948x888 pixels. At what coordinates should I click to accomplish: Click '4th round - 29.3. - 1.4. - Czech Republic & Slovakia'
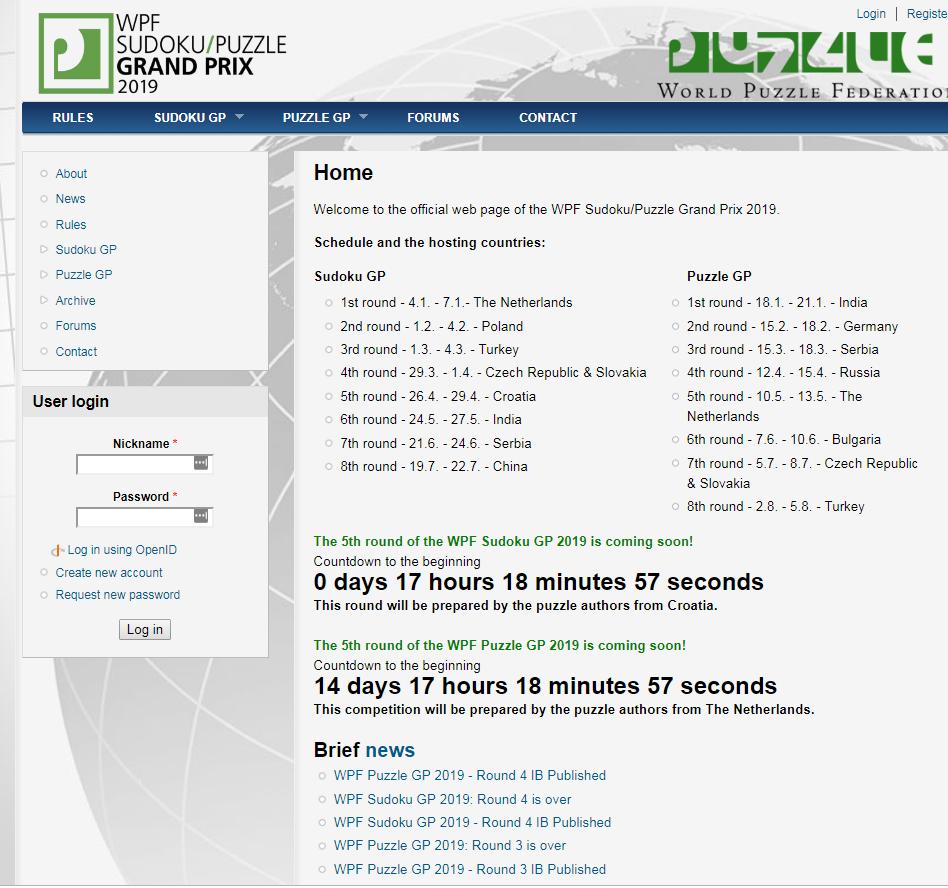(x=493, y=372)
